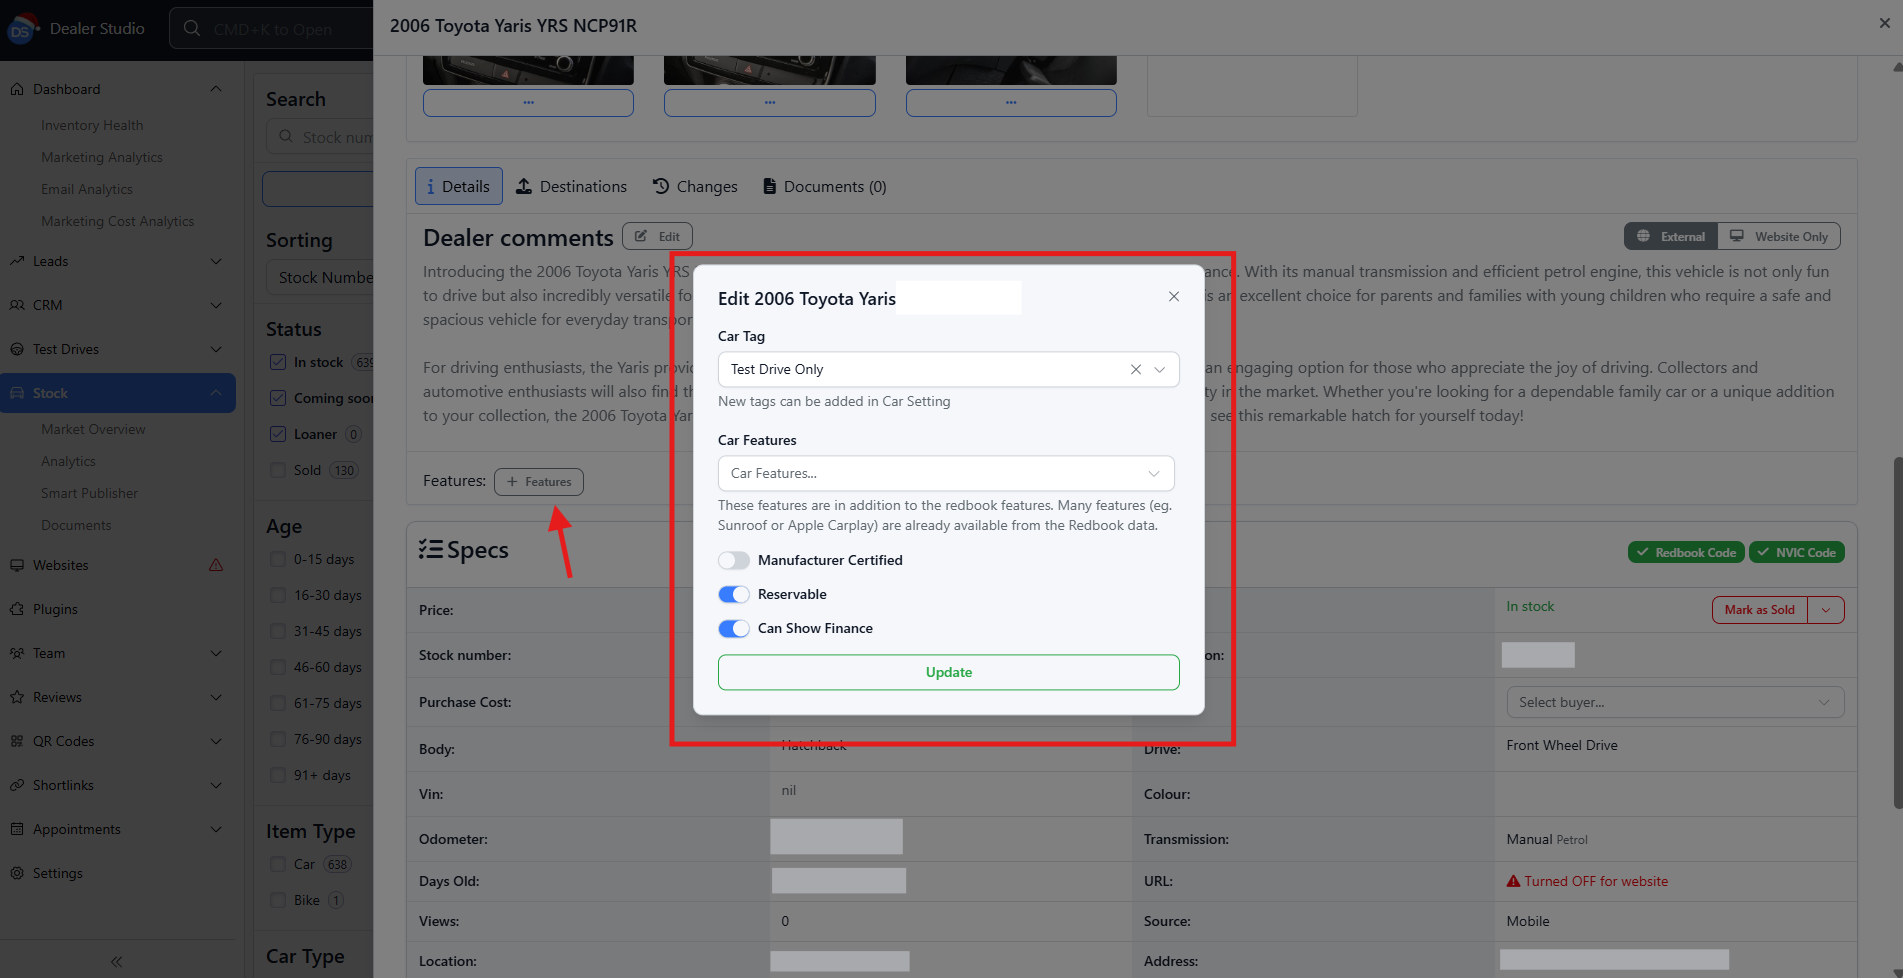Viewport: 1903px width, 978px height.
Task: Select the Website Only comments view
Action: (1779, 236)
